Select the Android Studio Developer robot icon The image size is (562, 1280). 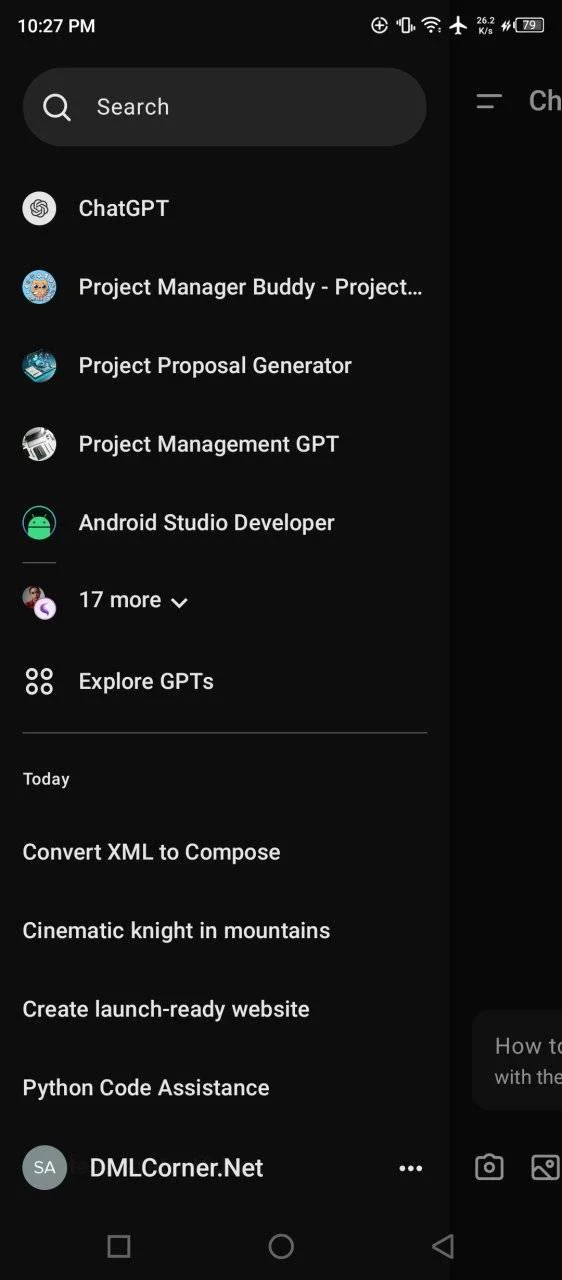pos(39,522)
